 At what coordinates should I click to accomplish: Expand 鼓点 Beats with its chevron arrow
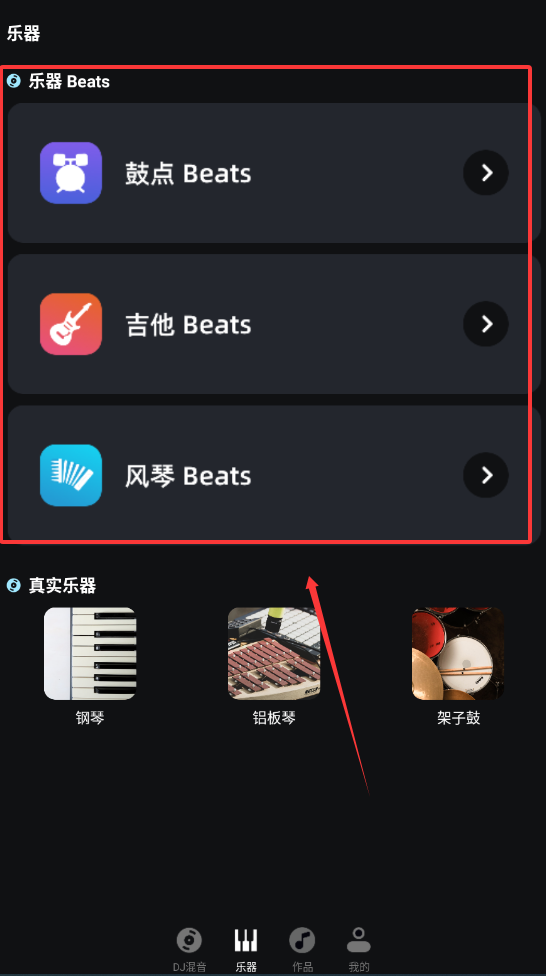point(486,173)
